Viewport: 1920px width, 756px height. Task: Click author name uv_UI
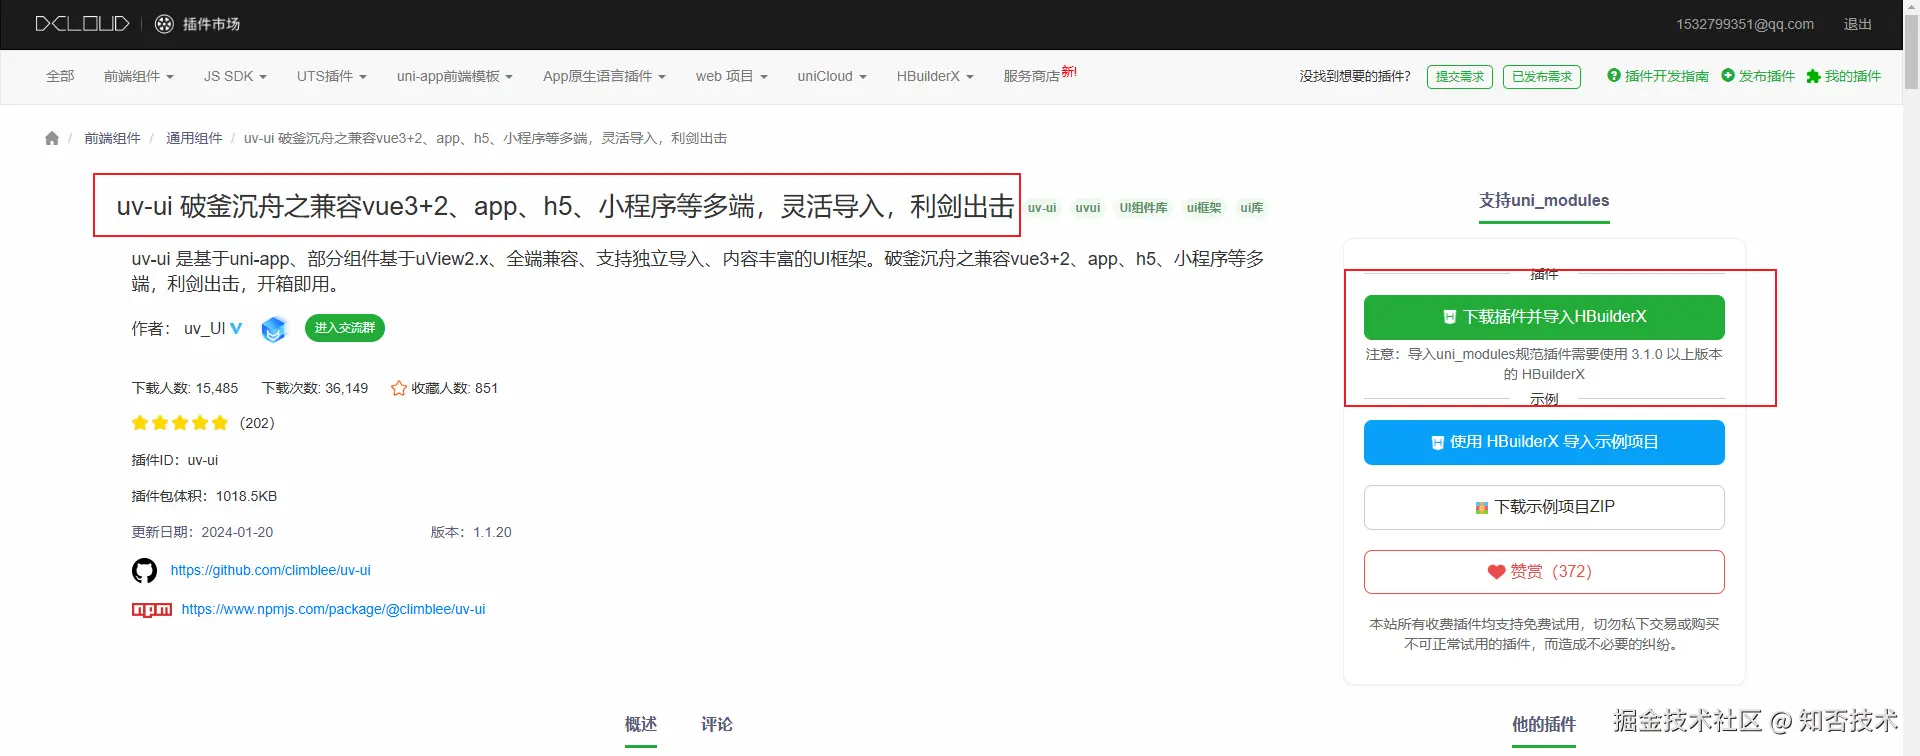point(205,328)
